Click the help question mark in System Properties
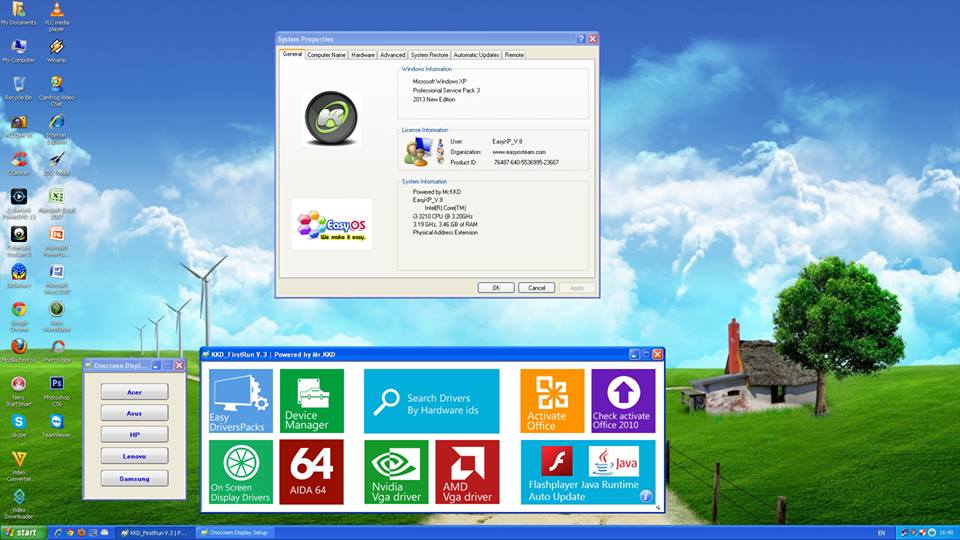The height and width of the screenshot is (540, 960). point(581,39)
